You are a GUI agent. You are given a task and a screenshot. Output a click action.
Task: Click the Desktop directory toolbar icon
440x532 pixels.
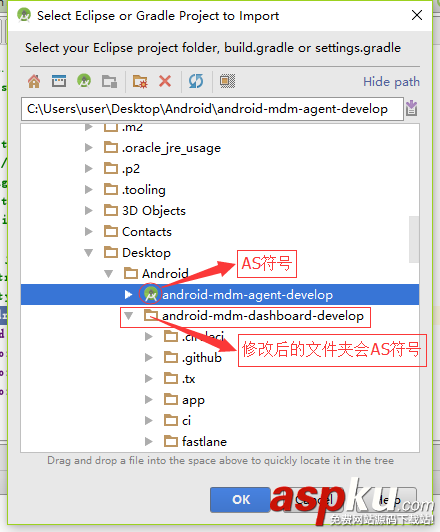coord(59,81)
